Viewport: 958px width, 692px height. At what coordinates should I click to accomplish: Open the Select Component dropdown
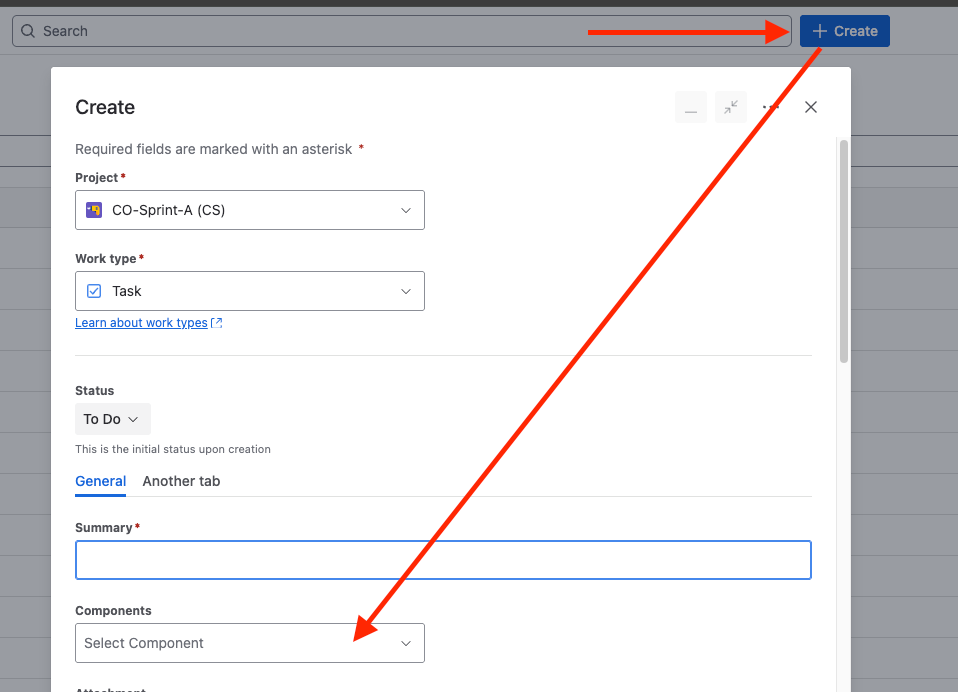point(250,643)
